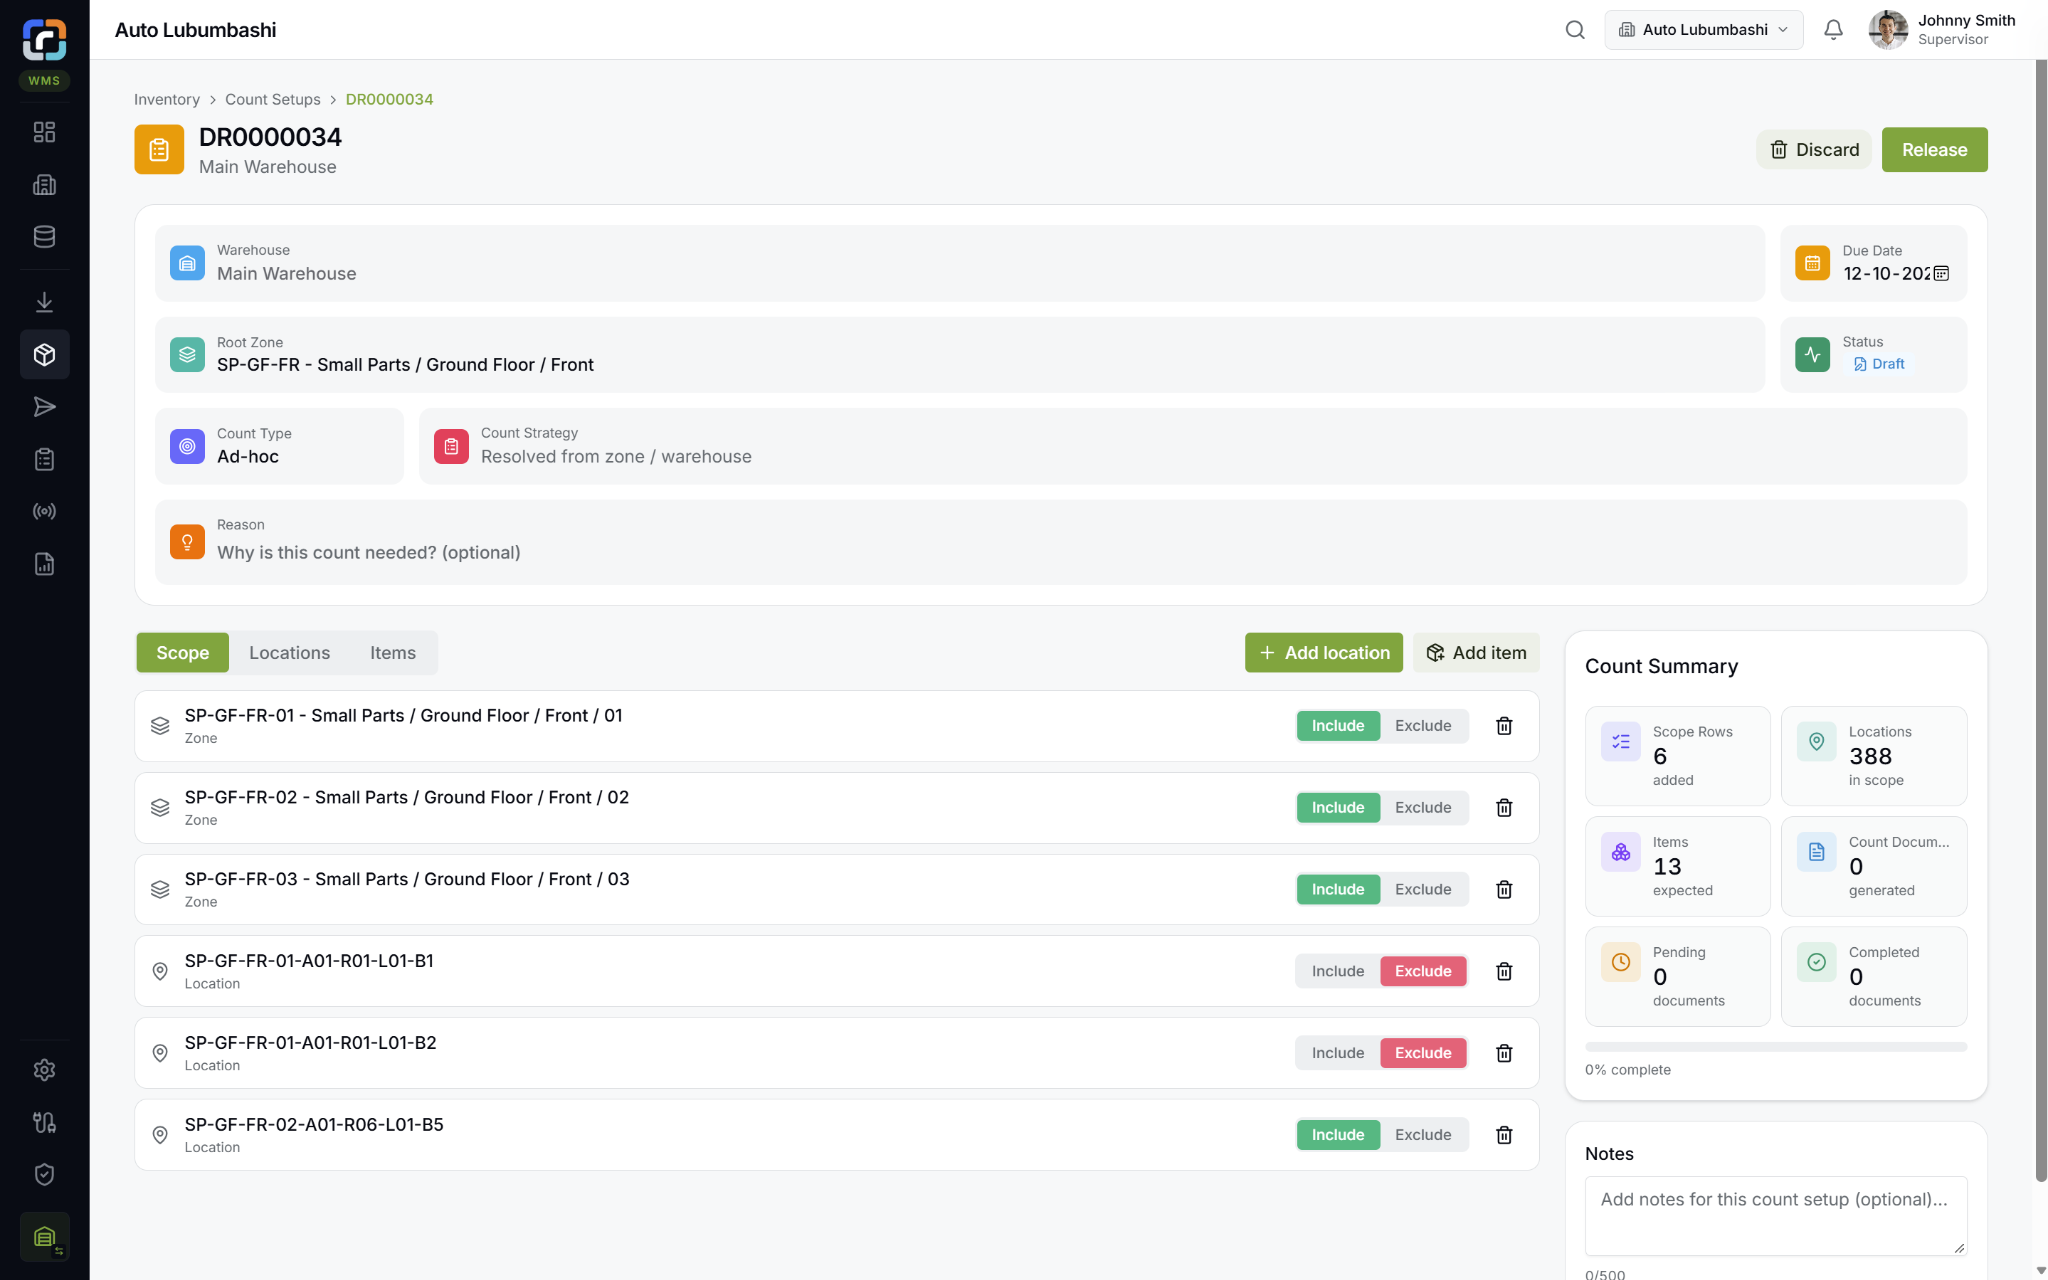Open the Due Date calendar picker icon
This screenshot has height=1280, width=2048.
1941,274
